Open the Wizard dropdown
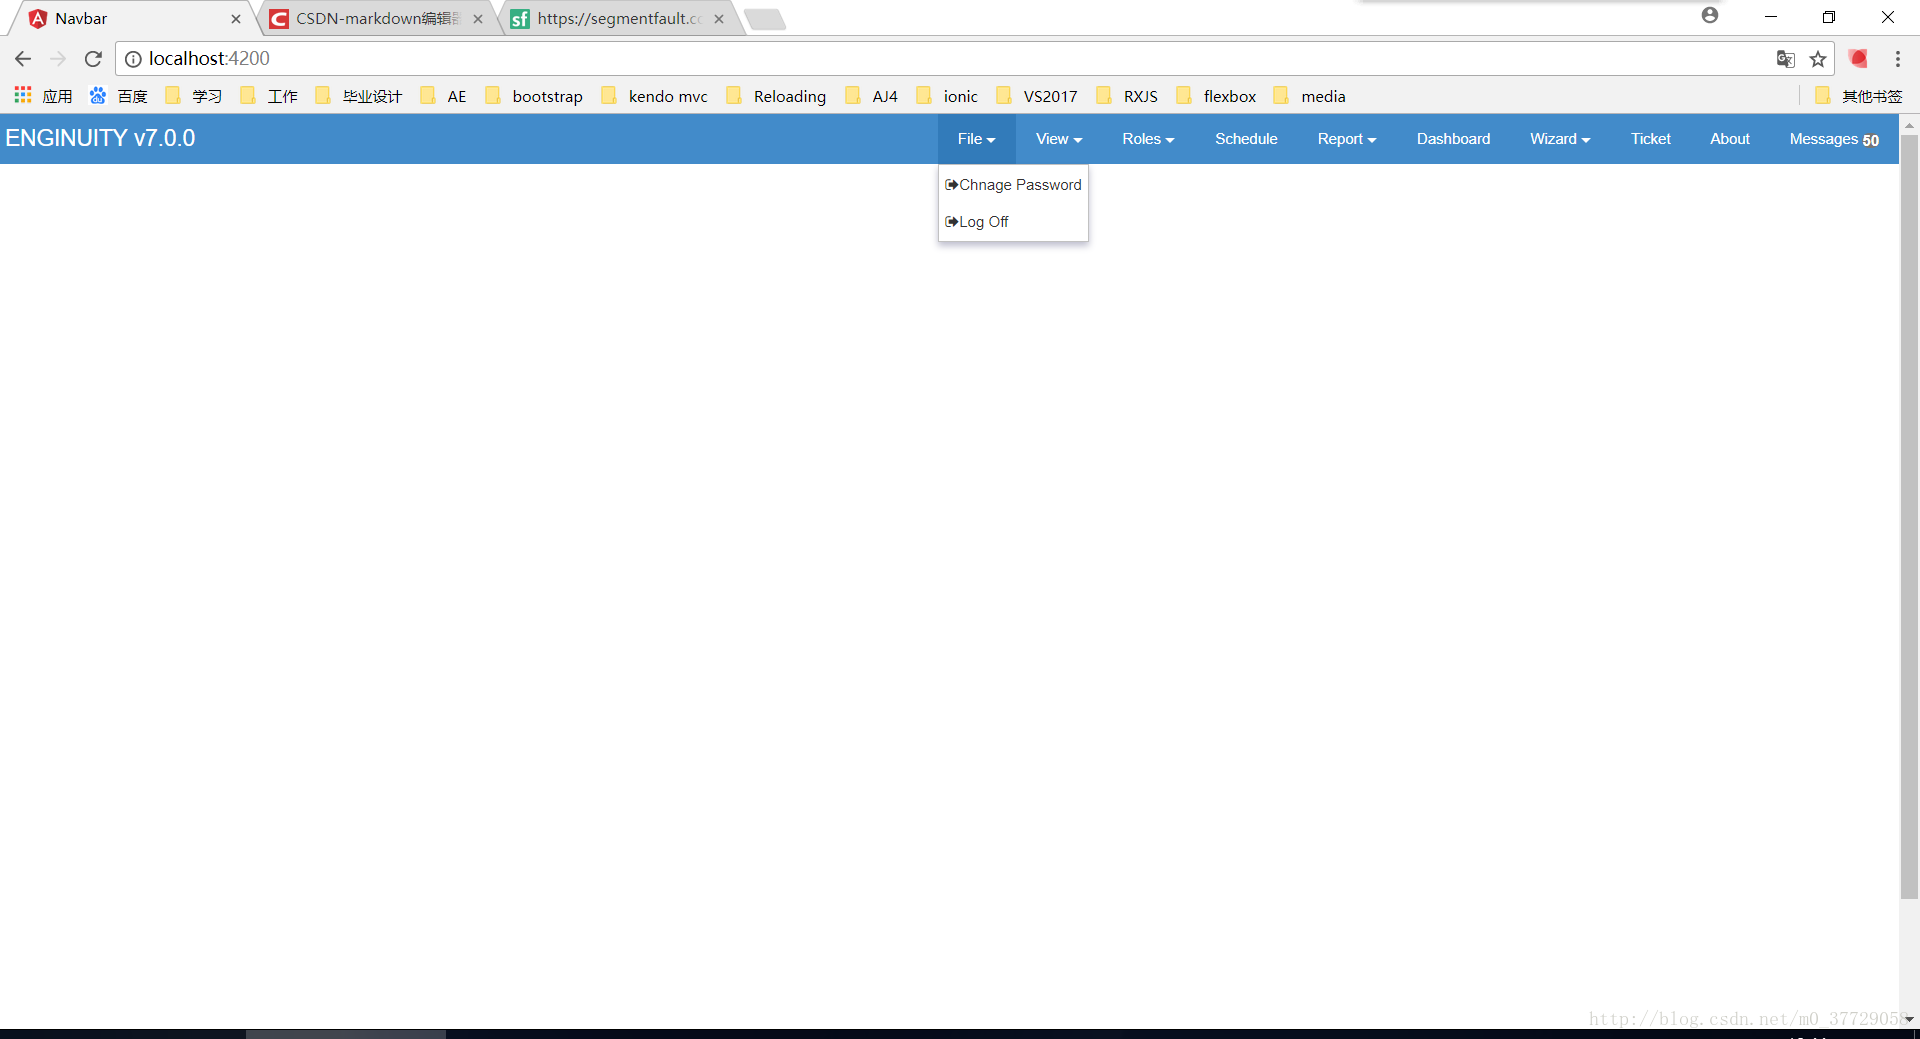 (x=1560, y=139)
